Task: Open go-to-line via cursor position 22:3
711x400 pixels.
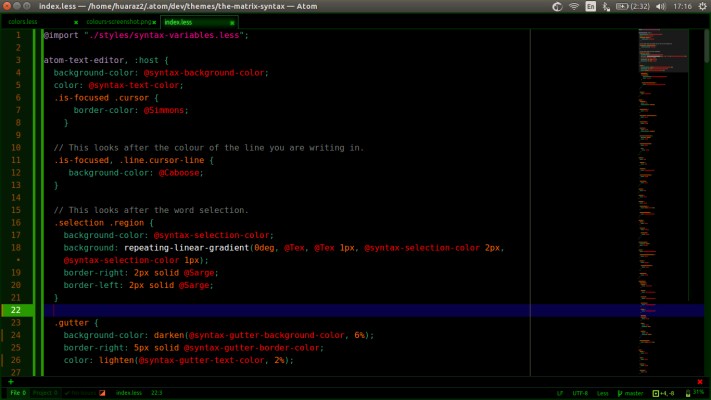Action: 156,393
